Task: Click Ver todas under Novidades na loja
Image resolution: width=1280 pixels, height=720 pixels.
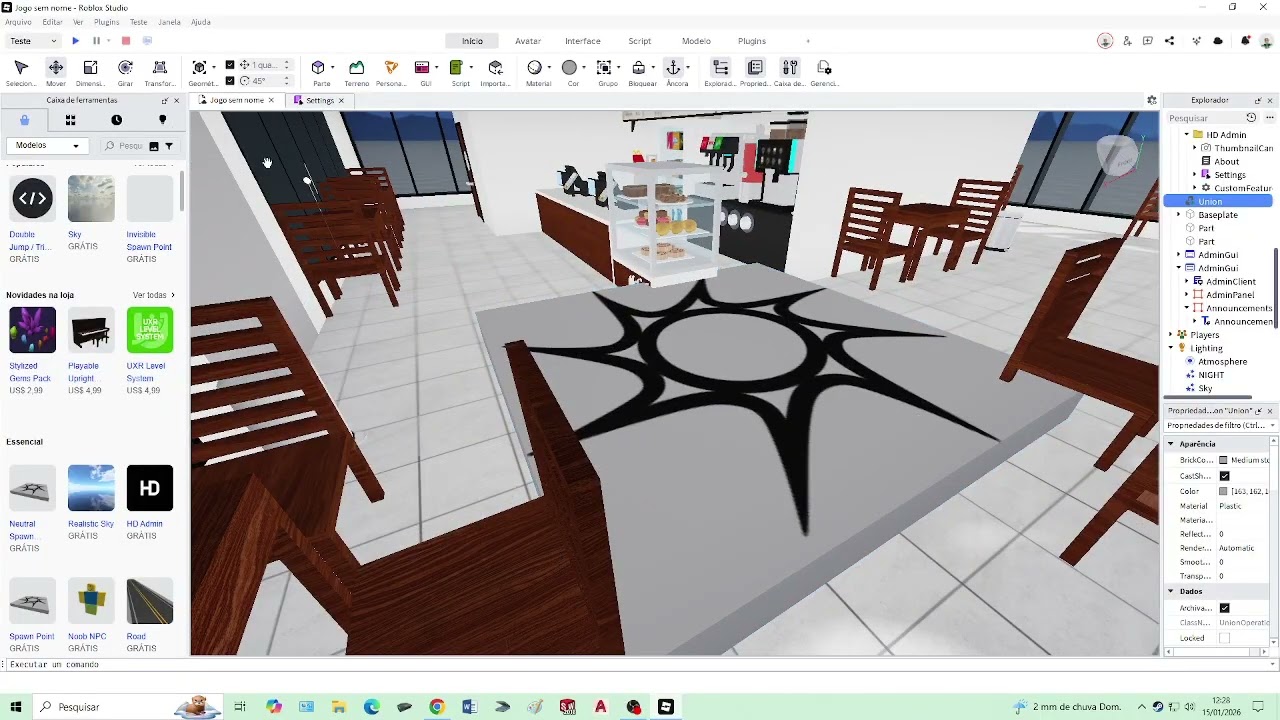Action: [x=153, y=295]
